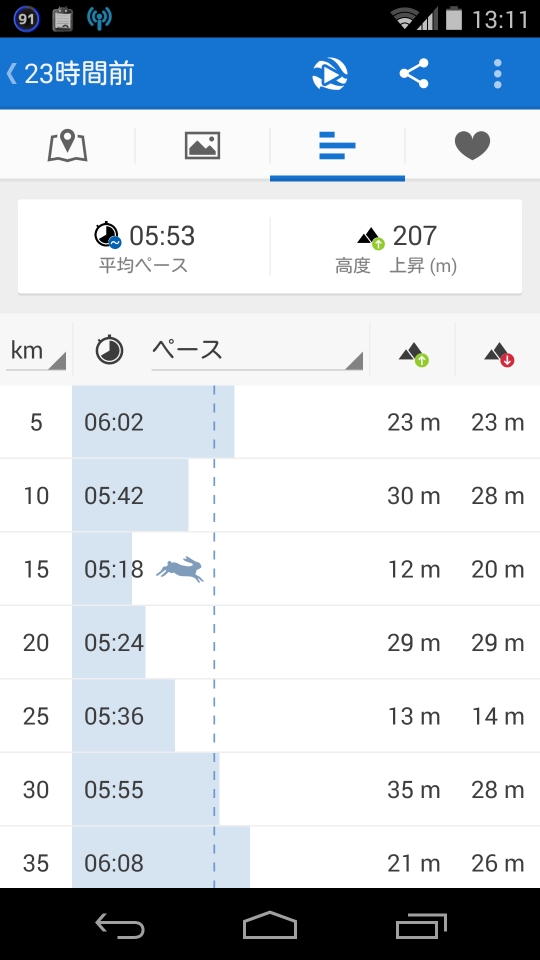
Task: Select the 15 km split row
Action: point(270,569)
